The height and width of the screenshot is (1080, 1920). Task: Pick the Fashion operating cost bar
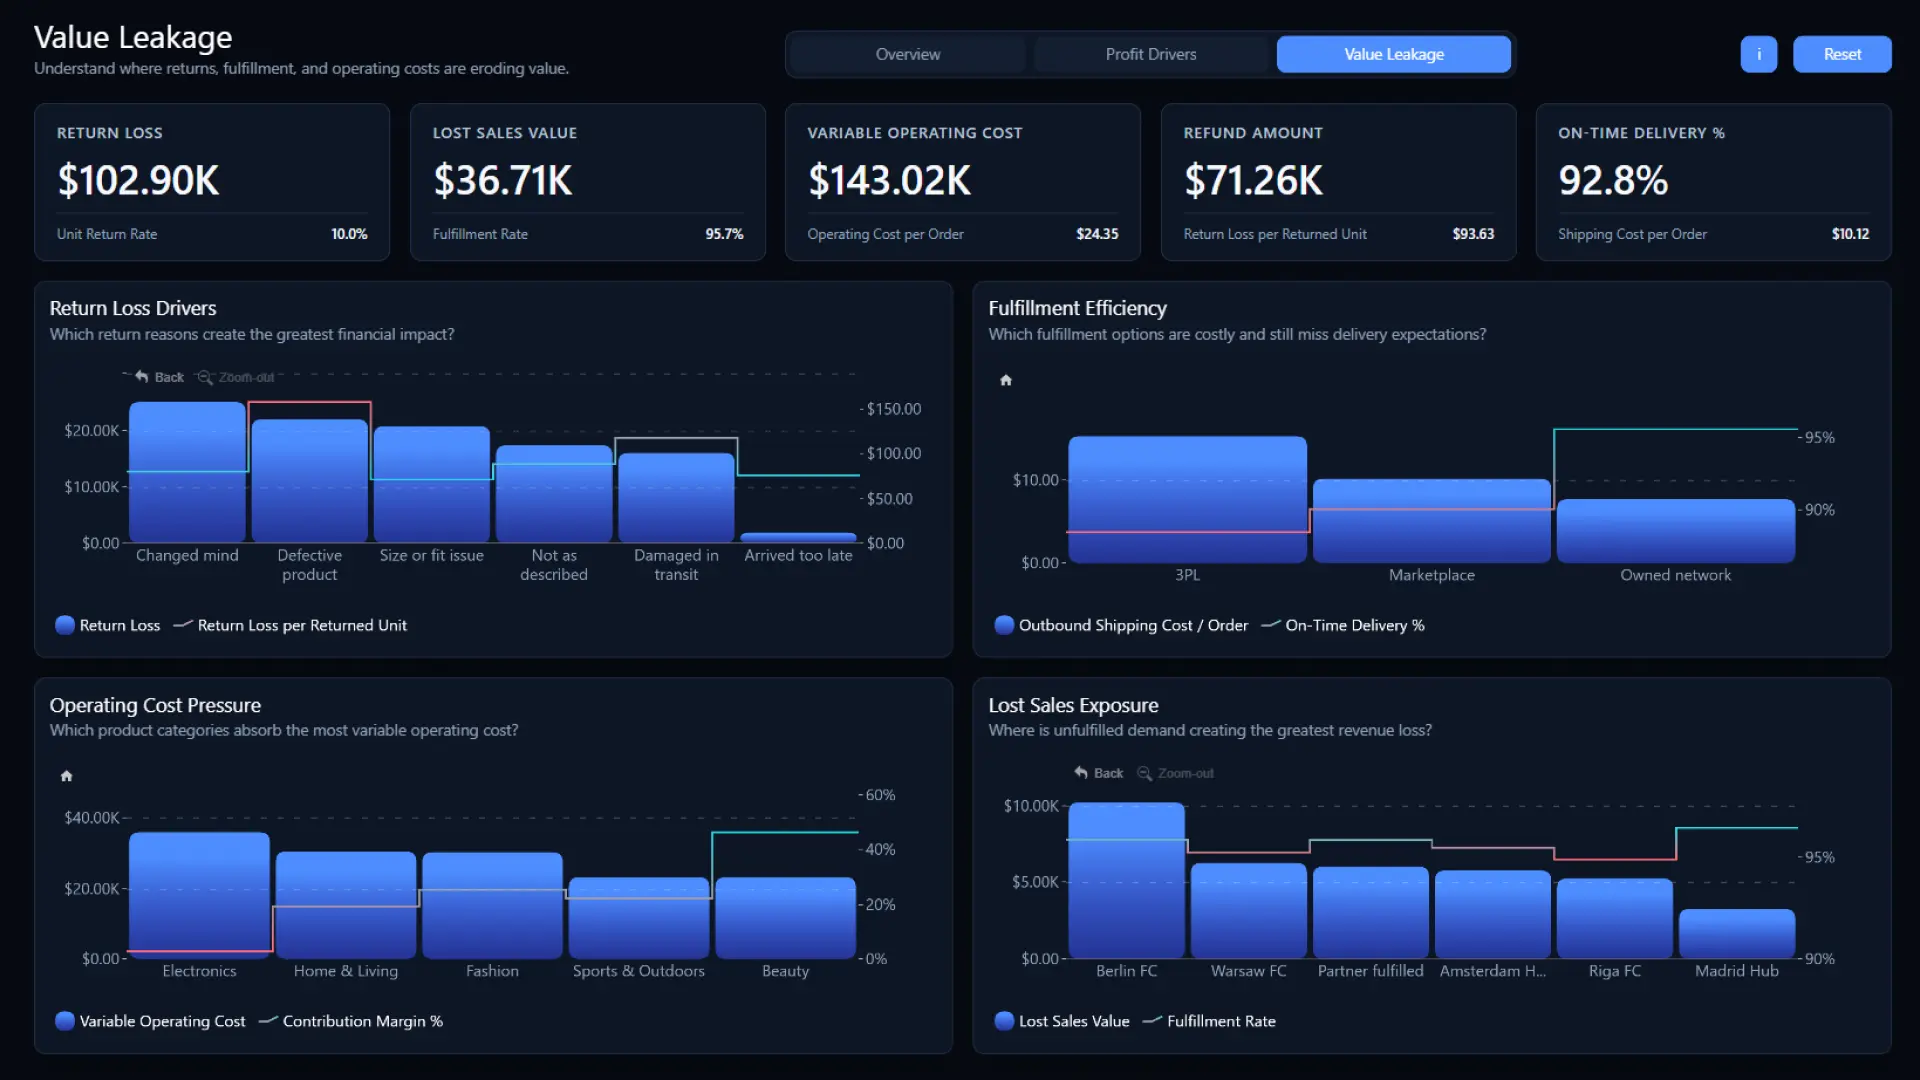click(x=492, y=906)
